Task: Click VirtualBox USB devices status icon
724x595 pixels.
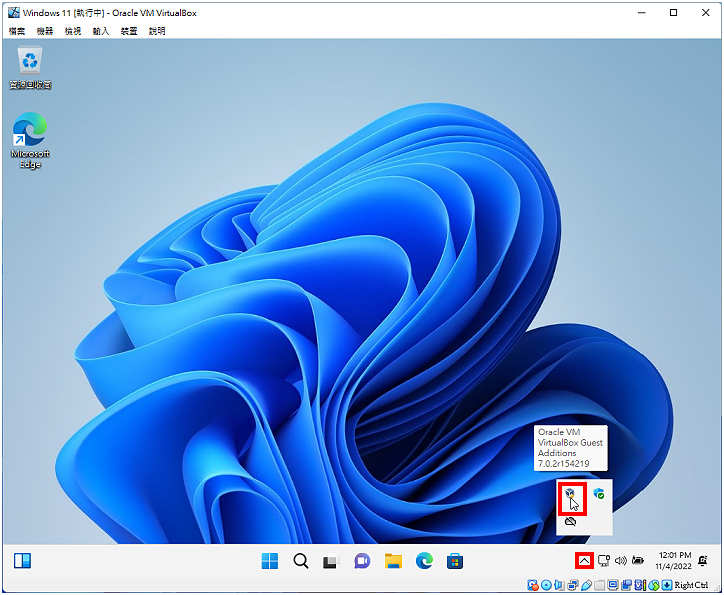Action: 586,585
